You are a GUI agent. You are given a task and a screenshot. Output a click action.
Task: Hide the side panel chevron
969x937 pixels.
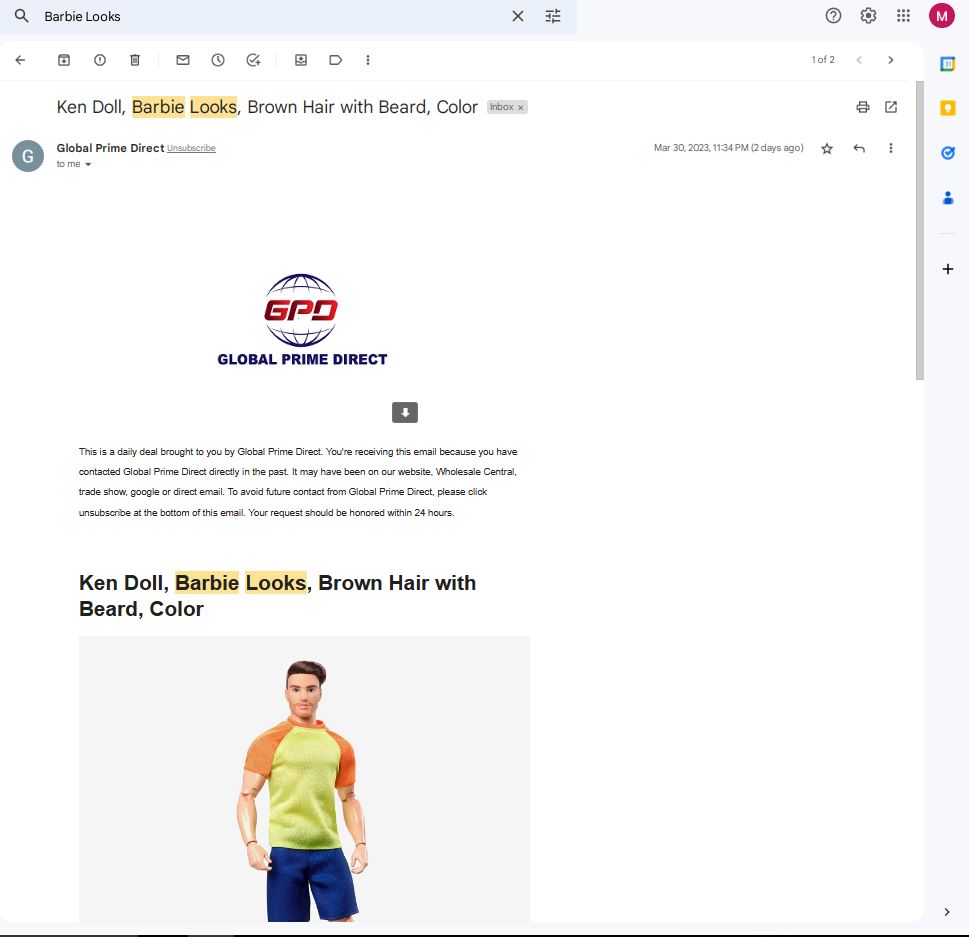[947, 912]
